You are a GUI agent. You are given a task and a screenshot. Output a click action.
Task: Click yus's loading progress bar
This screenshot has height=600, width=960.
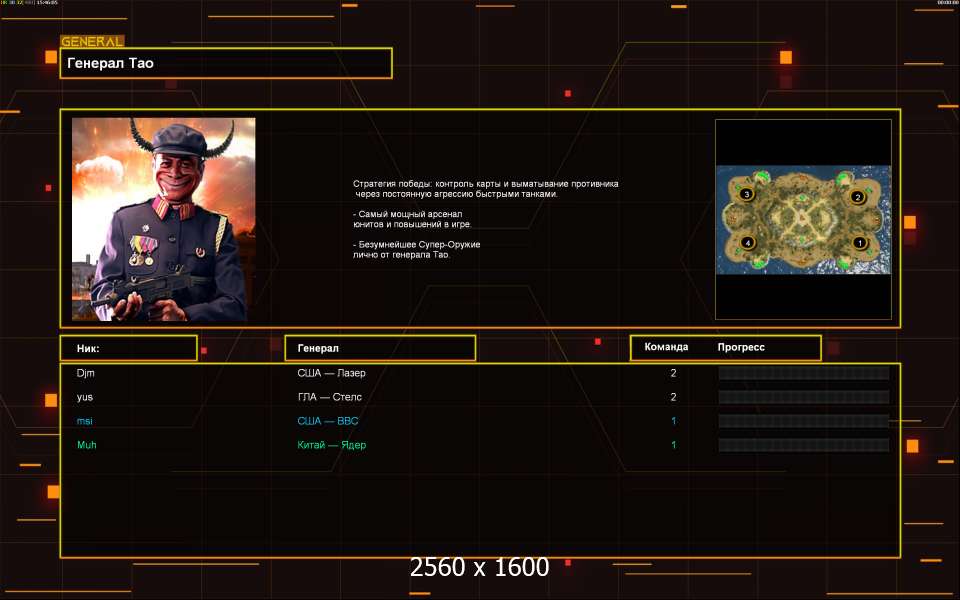[x=804, y=397]
